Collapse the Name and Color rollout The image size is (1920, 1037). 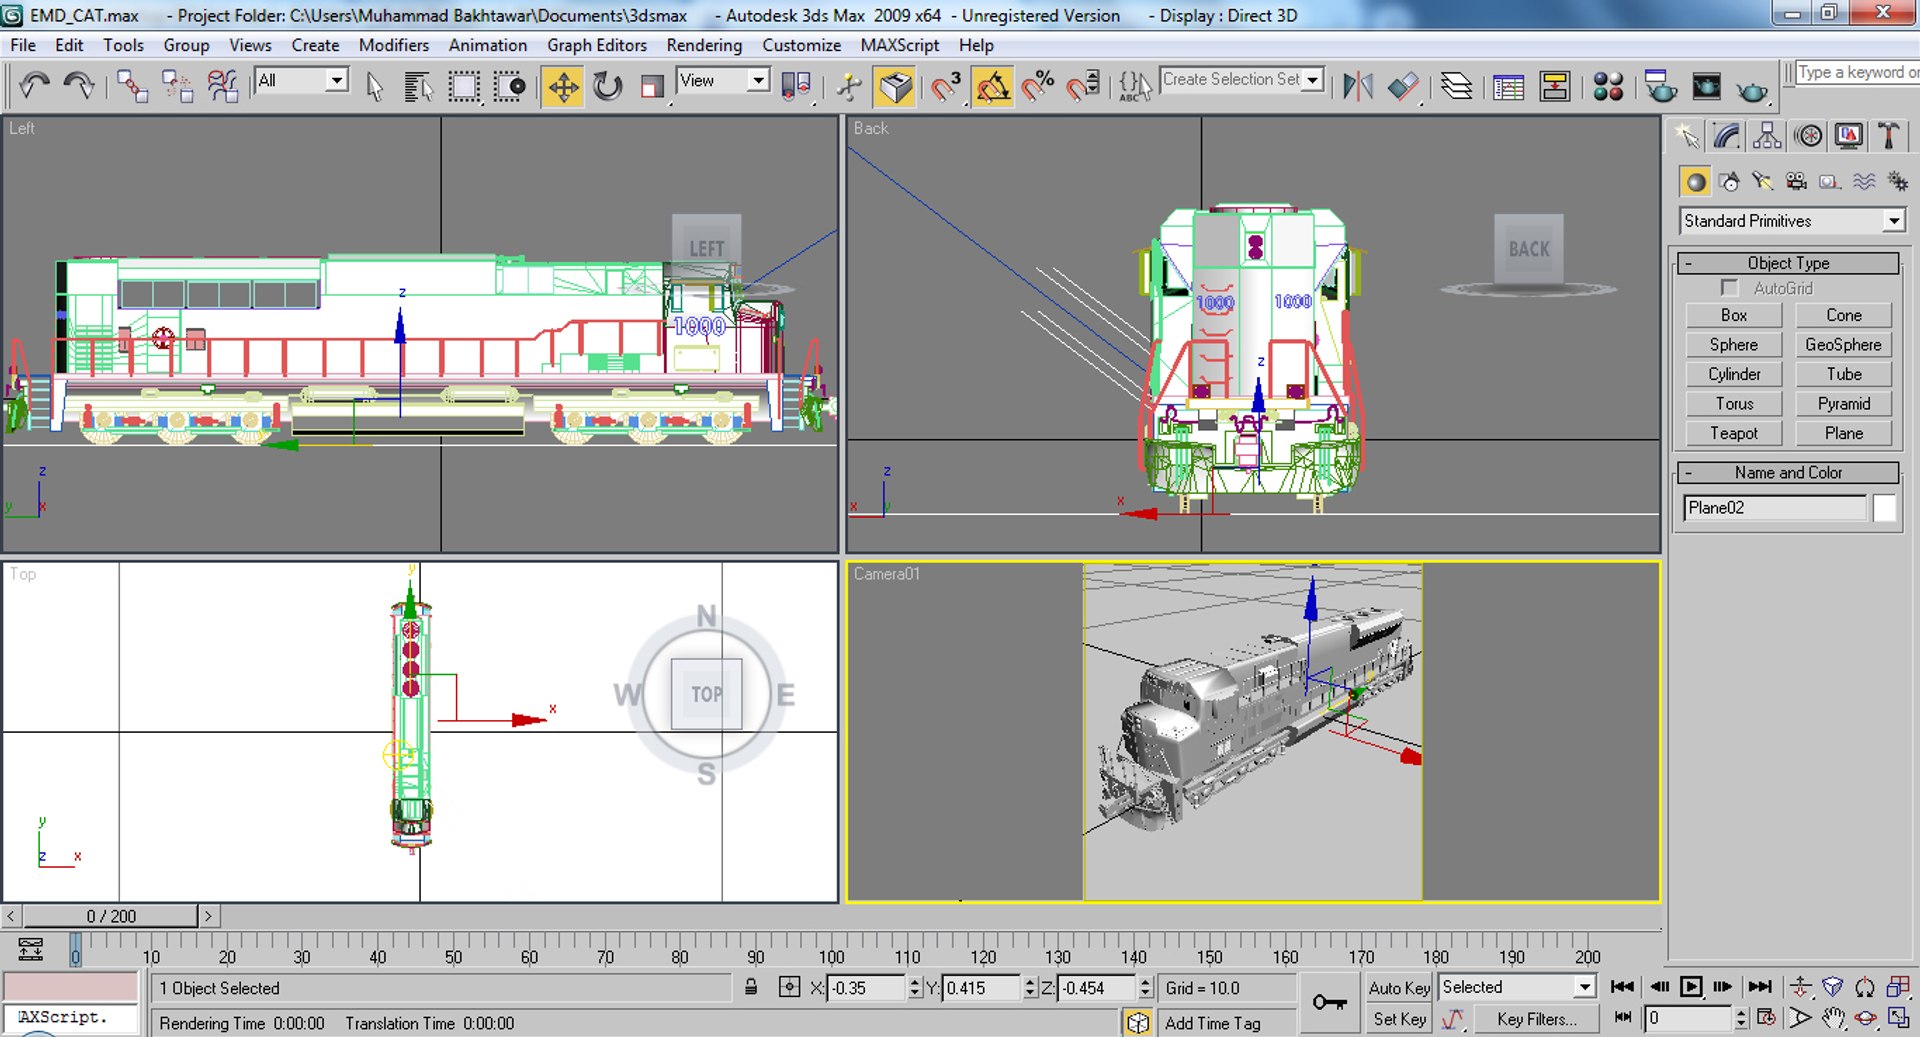point(1788,472)
